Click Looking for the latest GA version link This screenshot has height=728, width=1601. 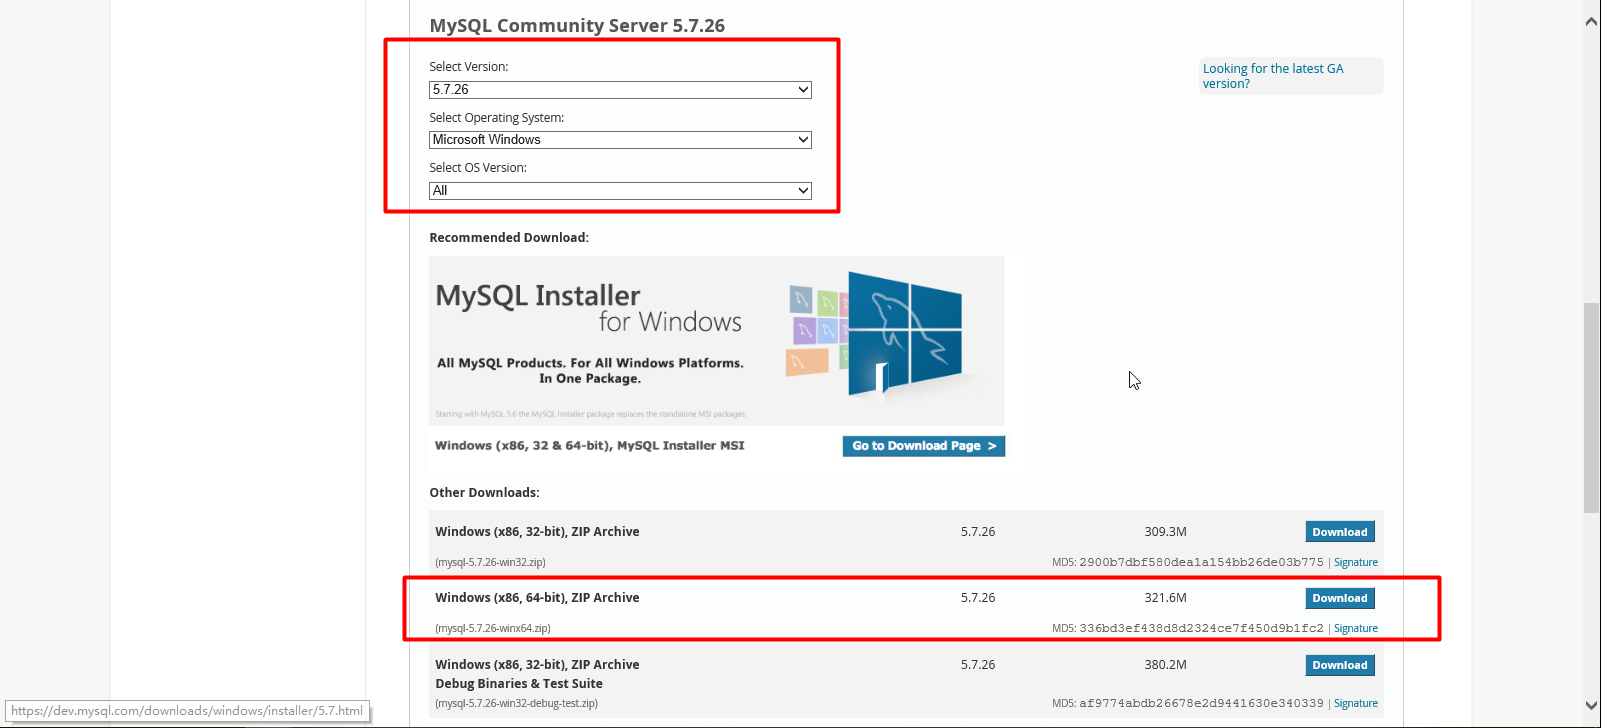click(1273, 76)
